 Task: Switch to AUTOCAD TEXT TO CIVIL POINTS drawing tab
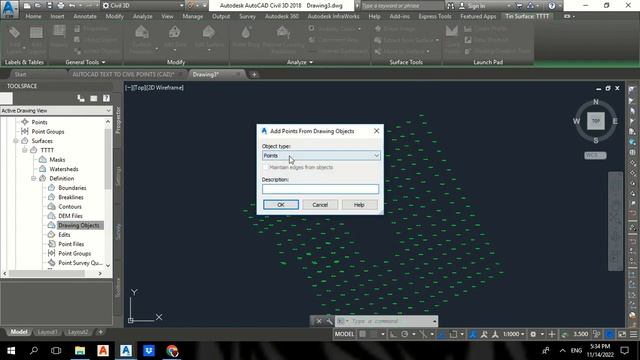[x=123, y=74]
